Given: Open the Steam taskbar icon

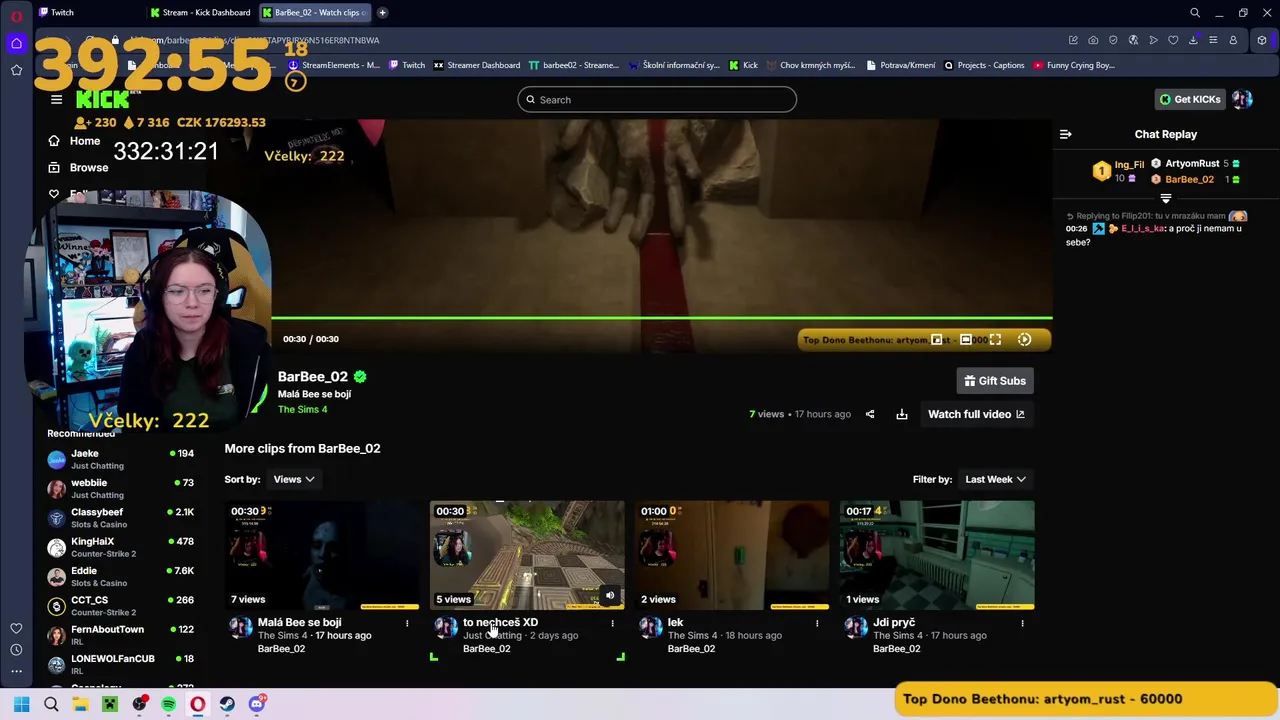Looking at the screenshot, I should pyautogui.click(x=227, y=704).
